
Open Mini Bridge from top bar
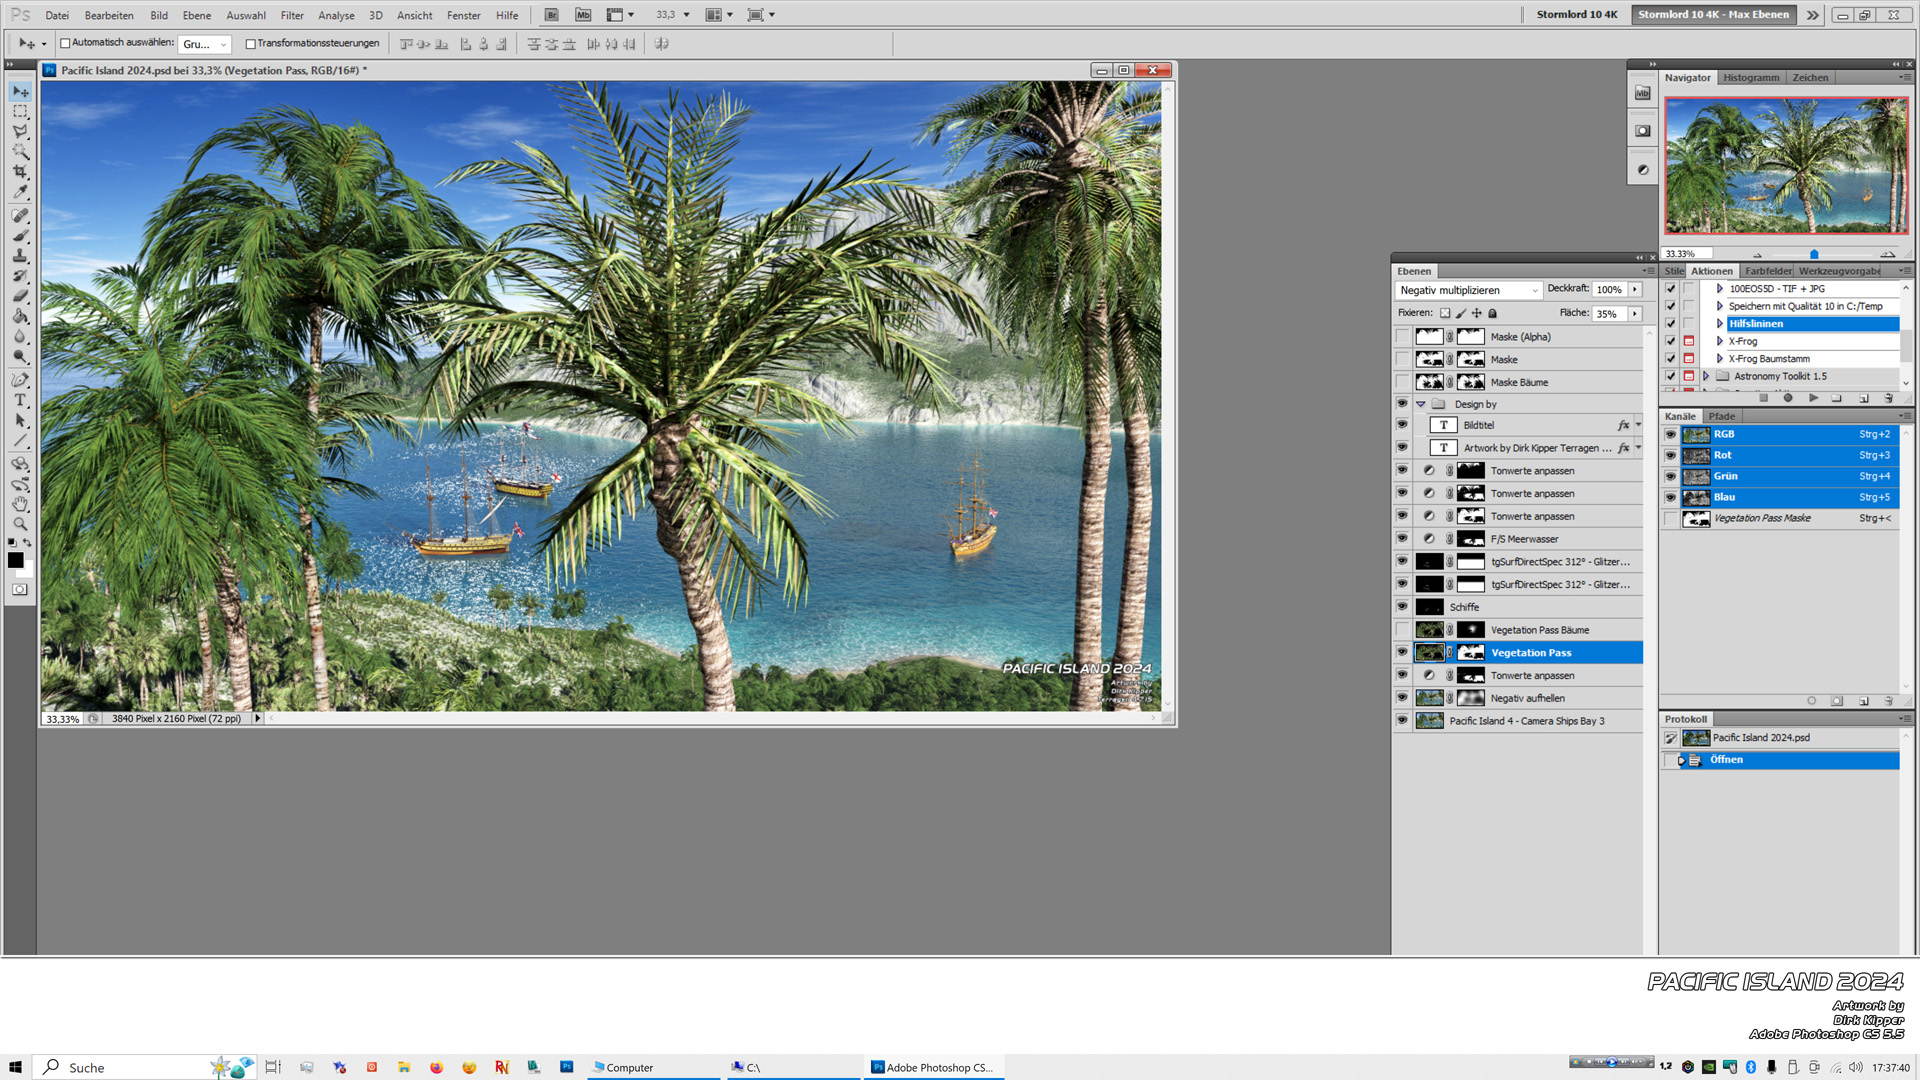[x=583, y=15]
